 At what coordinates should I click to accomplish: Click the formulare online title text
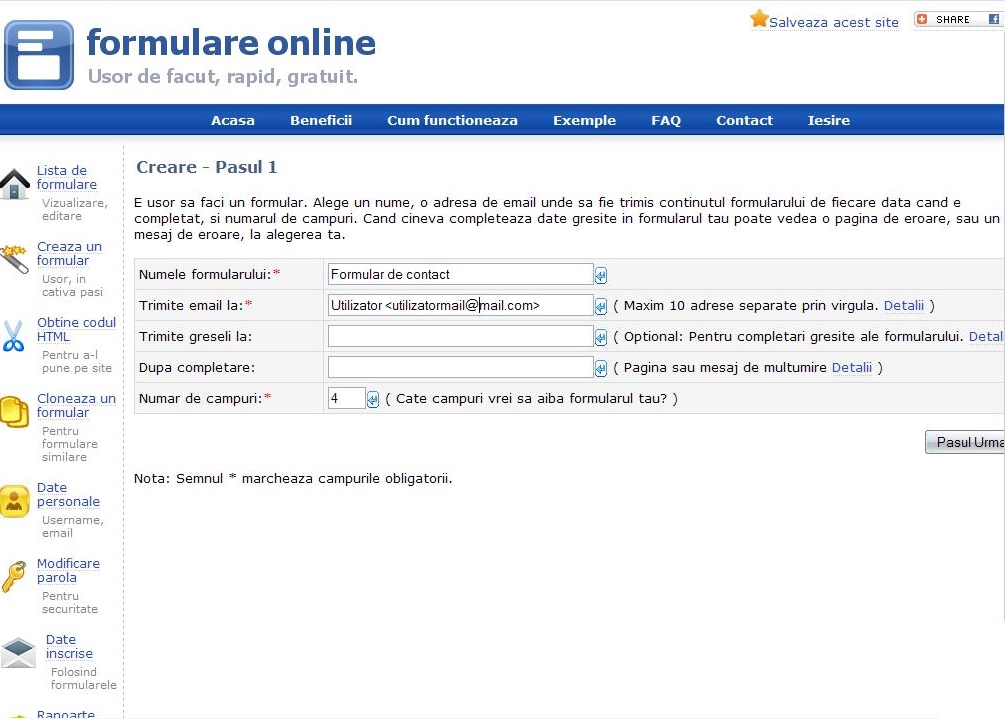[231, 43]
